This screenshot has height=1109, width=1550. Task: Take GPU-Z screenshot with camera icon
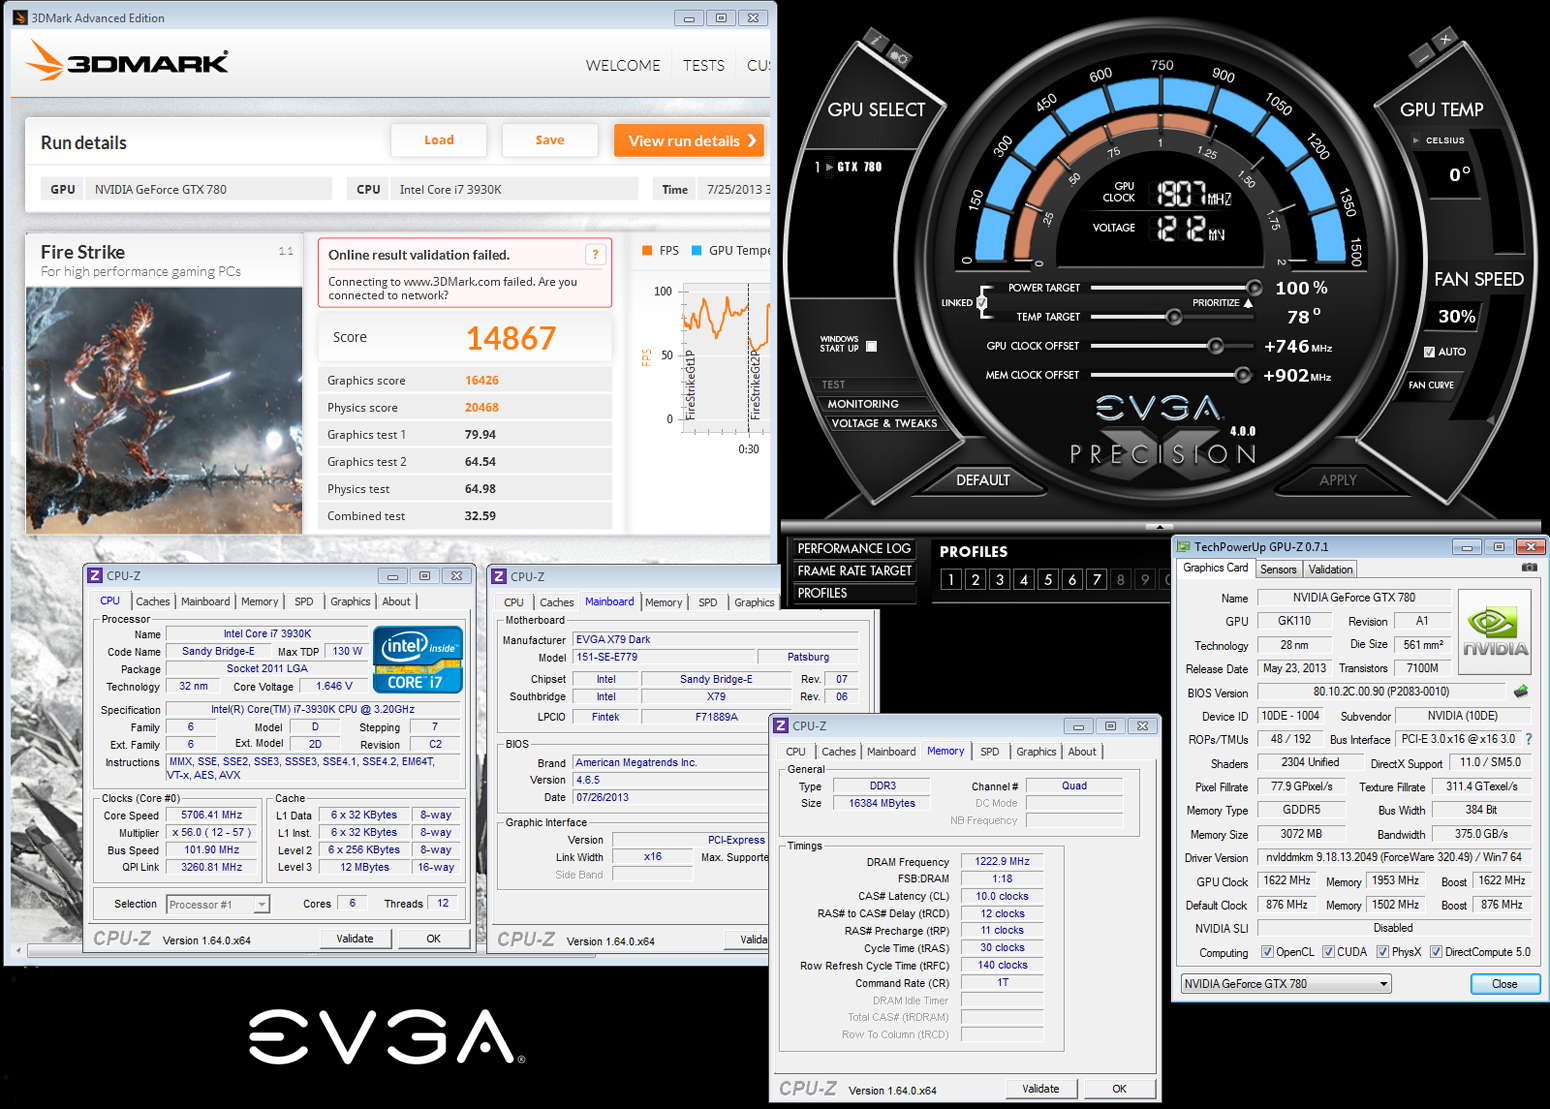1529,567
